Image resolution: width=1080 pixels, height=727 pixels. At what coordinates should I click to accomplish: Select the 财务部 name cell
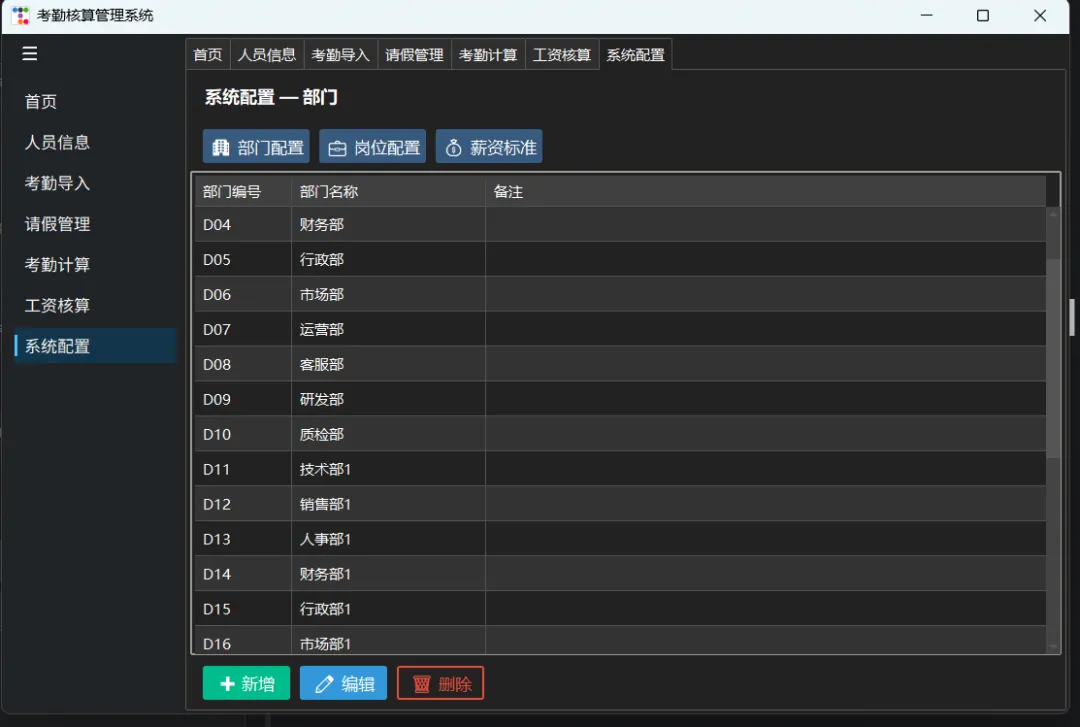(x=388, y=225)
